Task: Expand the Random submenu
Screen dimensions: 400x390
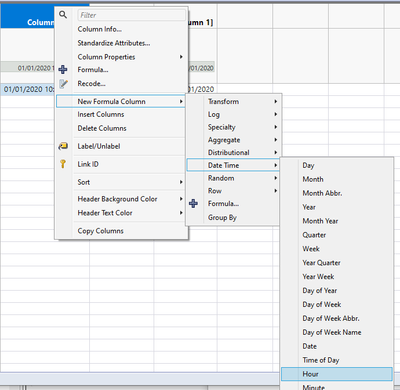Action: click(x=233, y=178)
